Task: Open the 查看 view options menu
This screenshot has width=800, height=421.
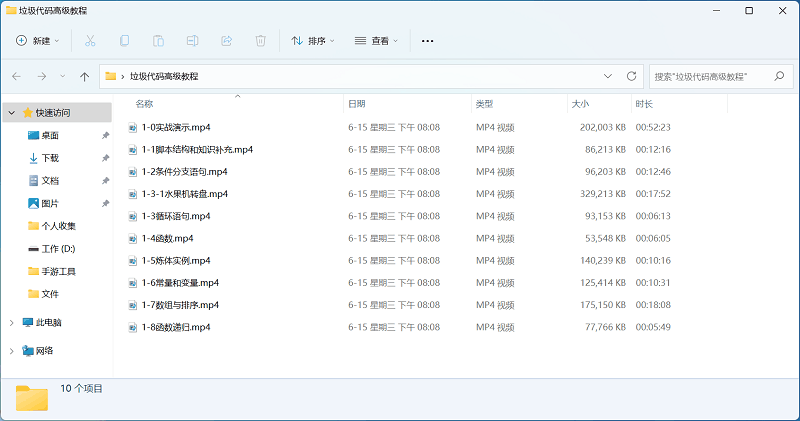Action: coord(376,41)
